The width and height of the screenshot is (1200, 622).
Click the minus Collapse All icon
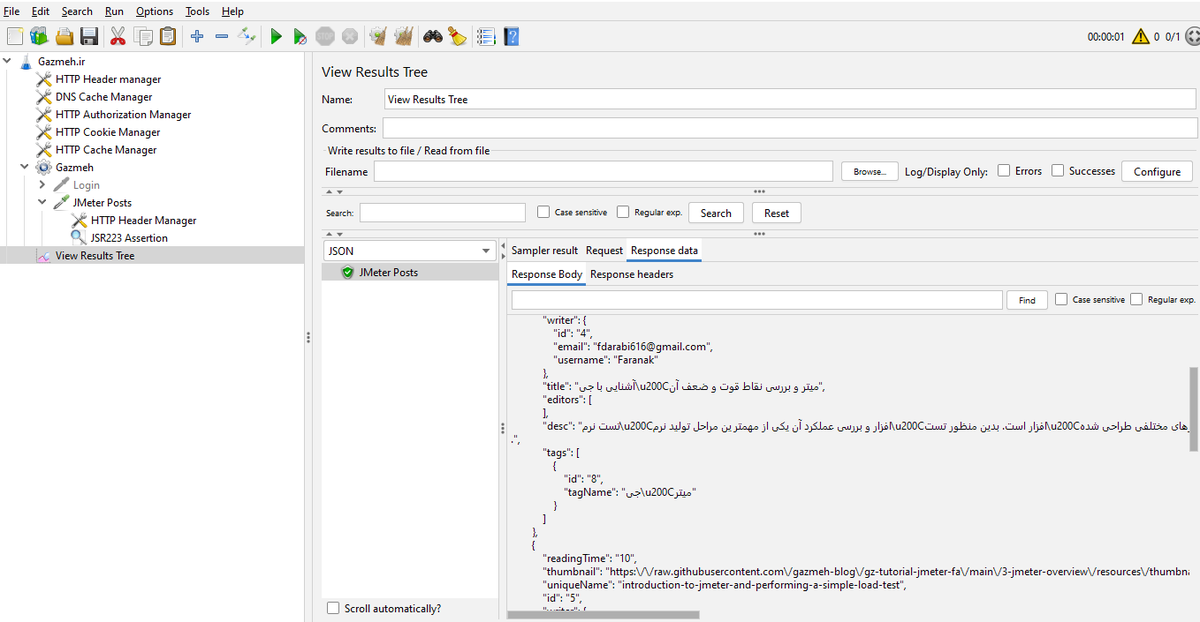pyautogui.click(x=222, y=37)
